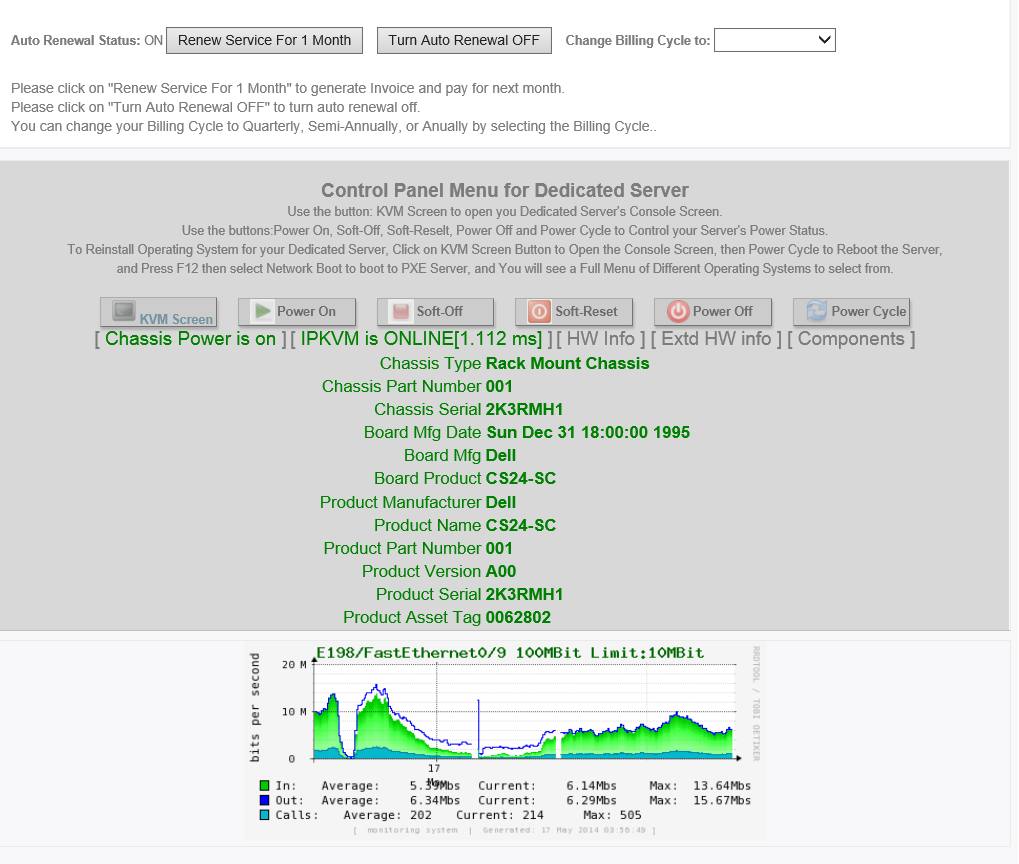Click the Product Asset Tag value 0062802

518,617
